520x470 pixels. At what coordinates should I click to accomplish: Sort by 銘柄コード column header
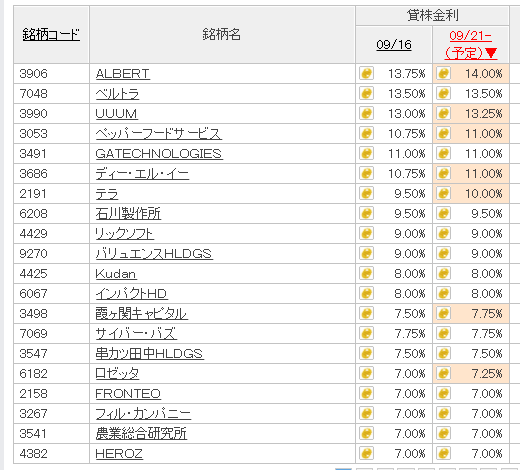[x=51, y=34]
